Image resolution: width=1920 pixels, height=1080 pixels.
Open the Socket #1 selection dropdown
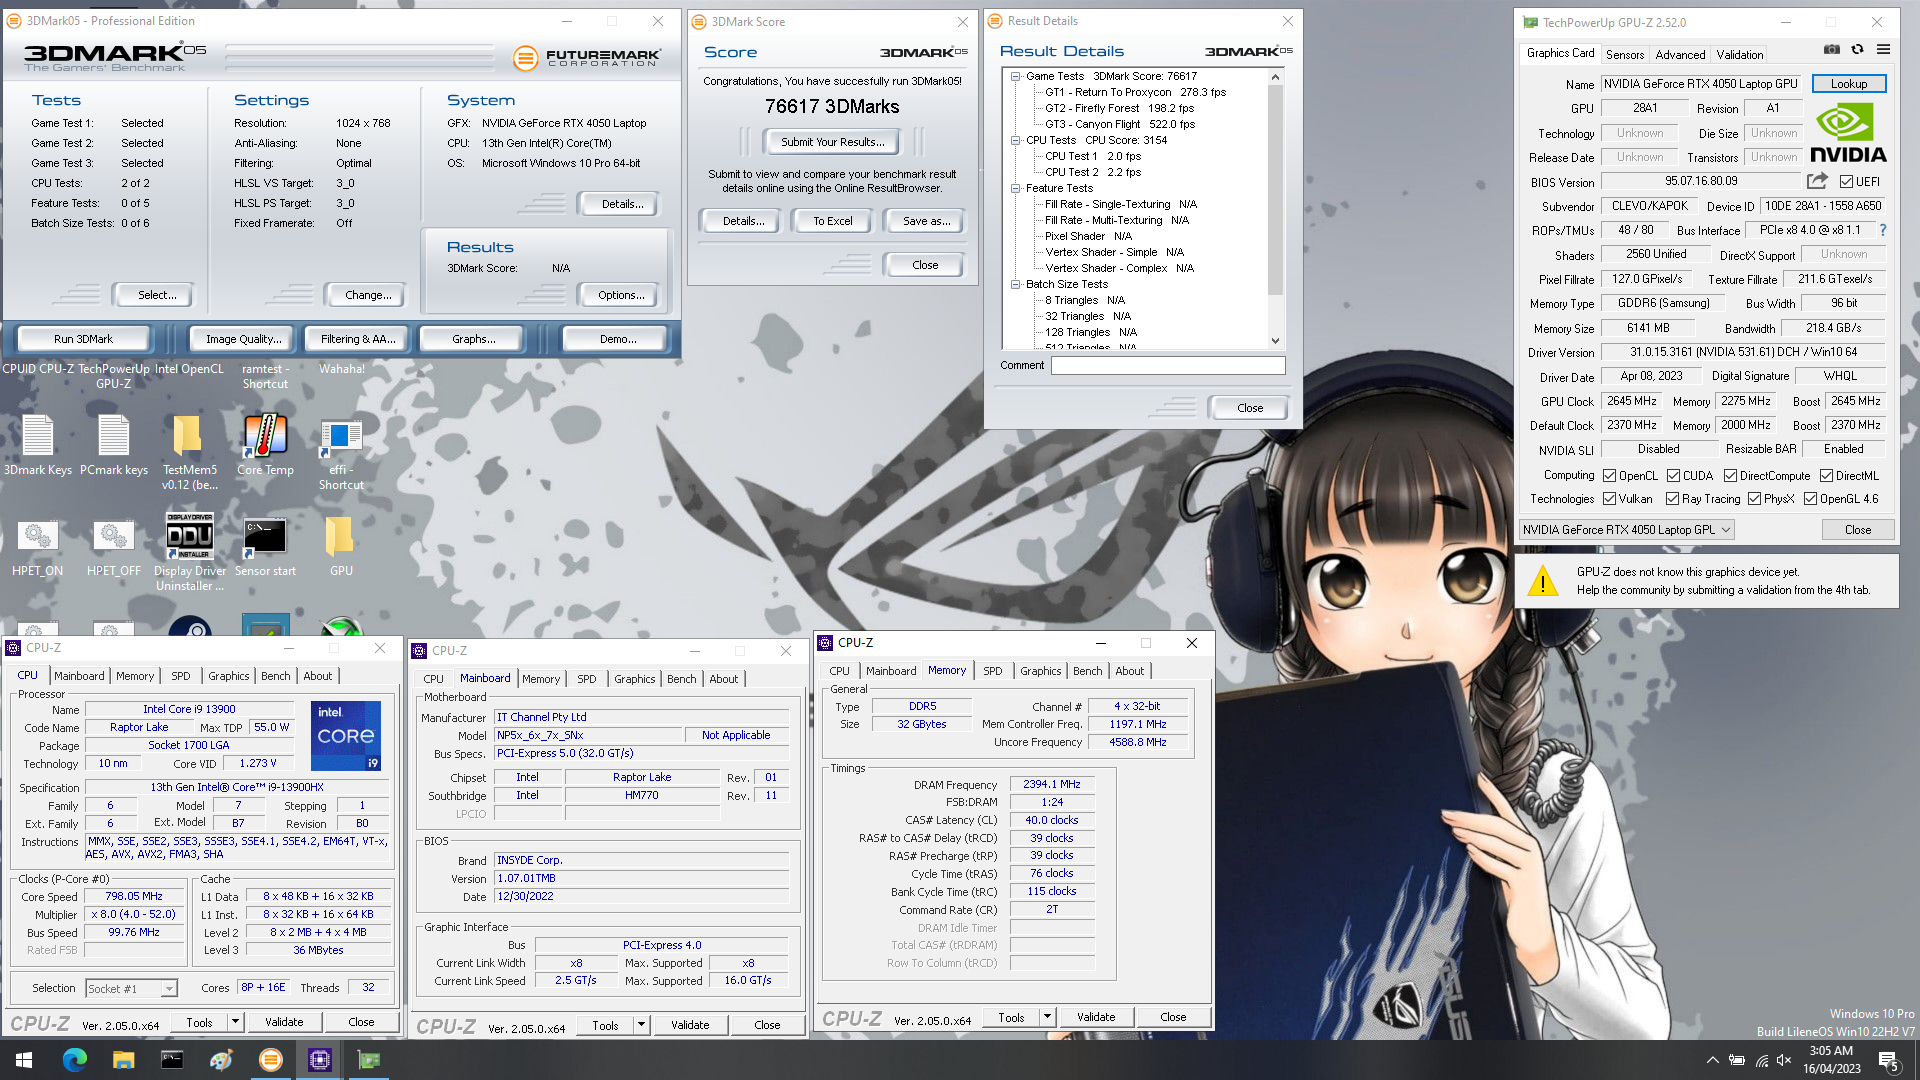(x=131, y=989)
